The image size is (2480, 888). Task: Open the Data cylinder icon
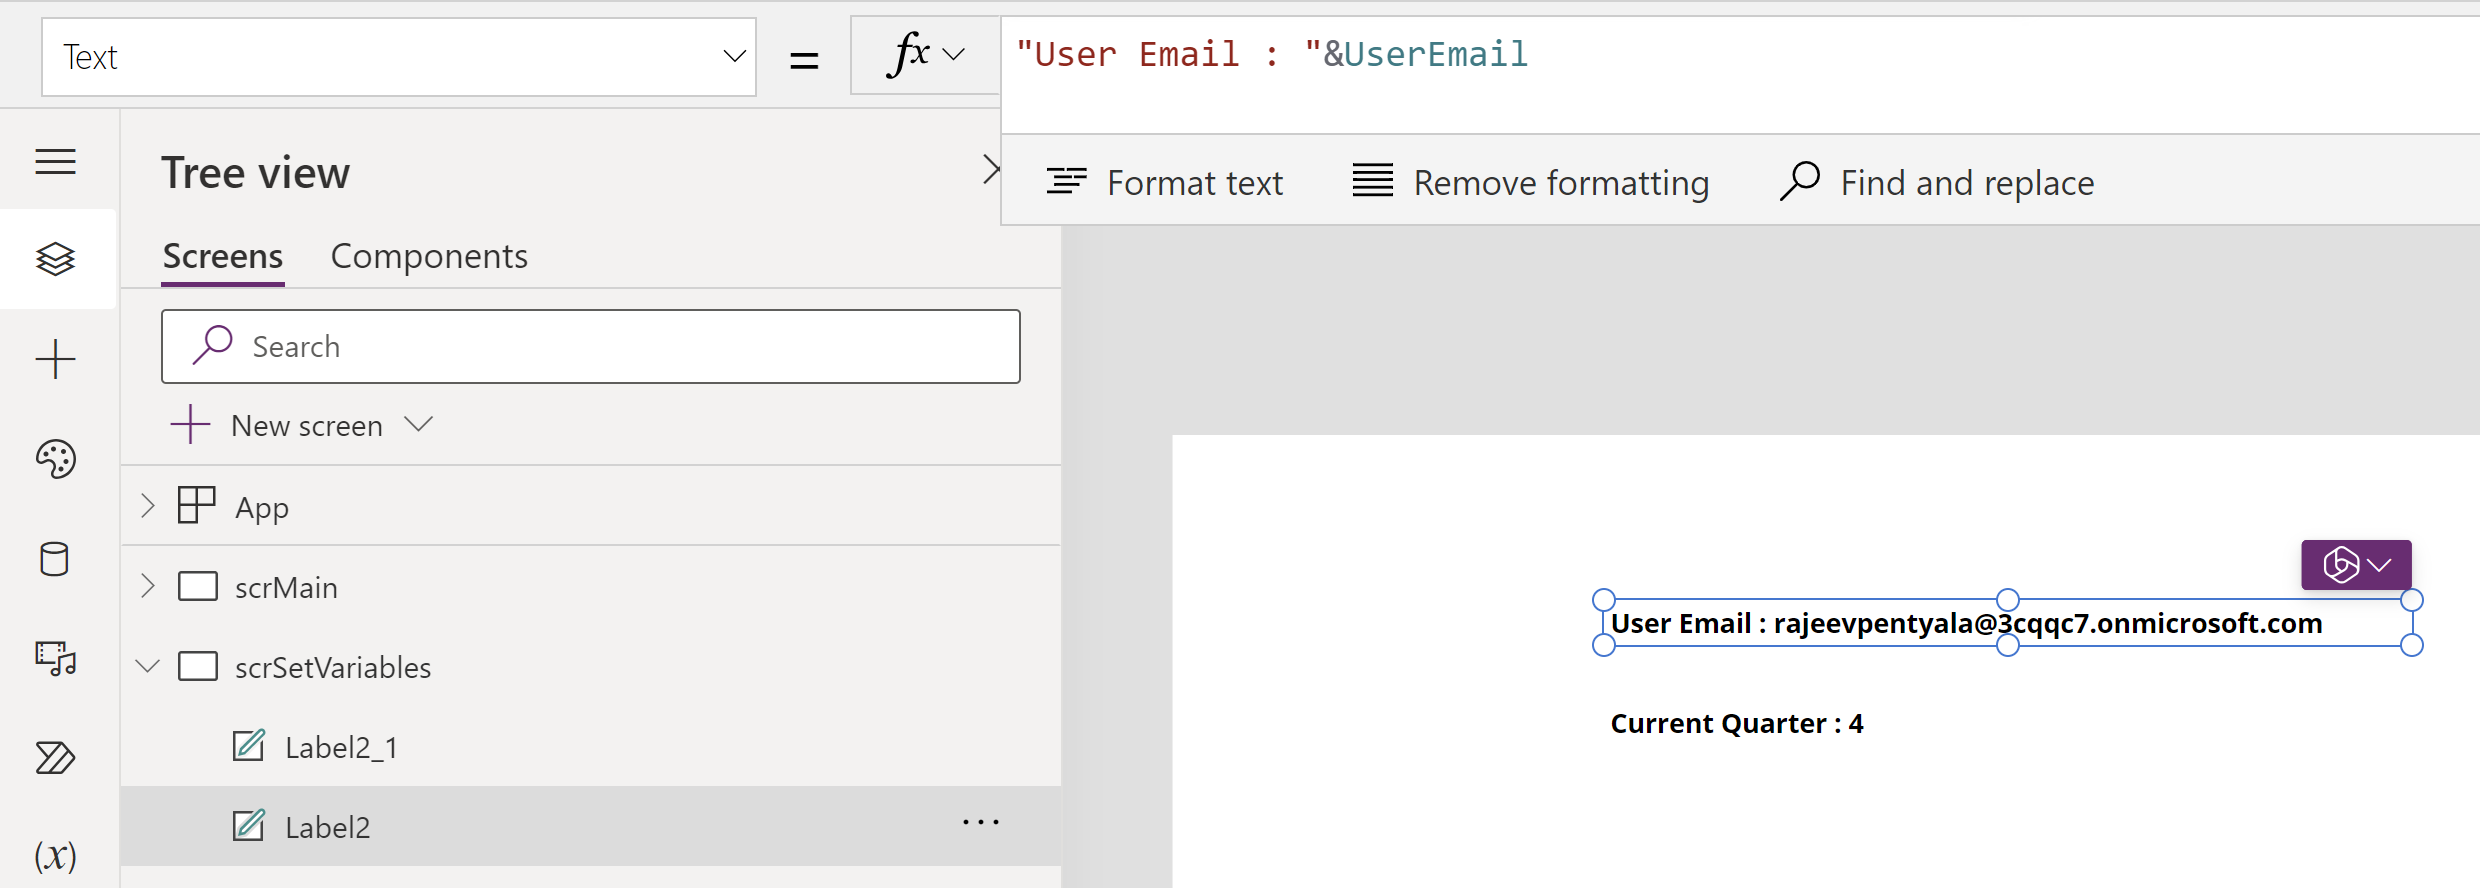(x=55, y=559)
